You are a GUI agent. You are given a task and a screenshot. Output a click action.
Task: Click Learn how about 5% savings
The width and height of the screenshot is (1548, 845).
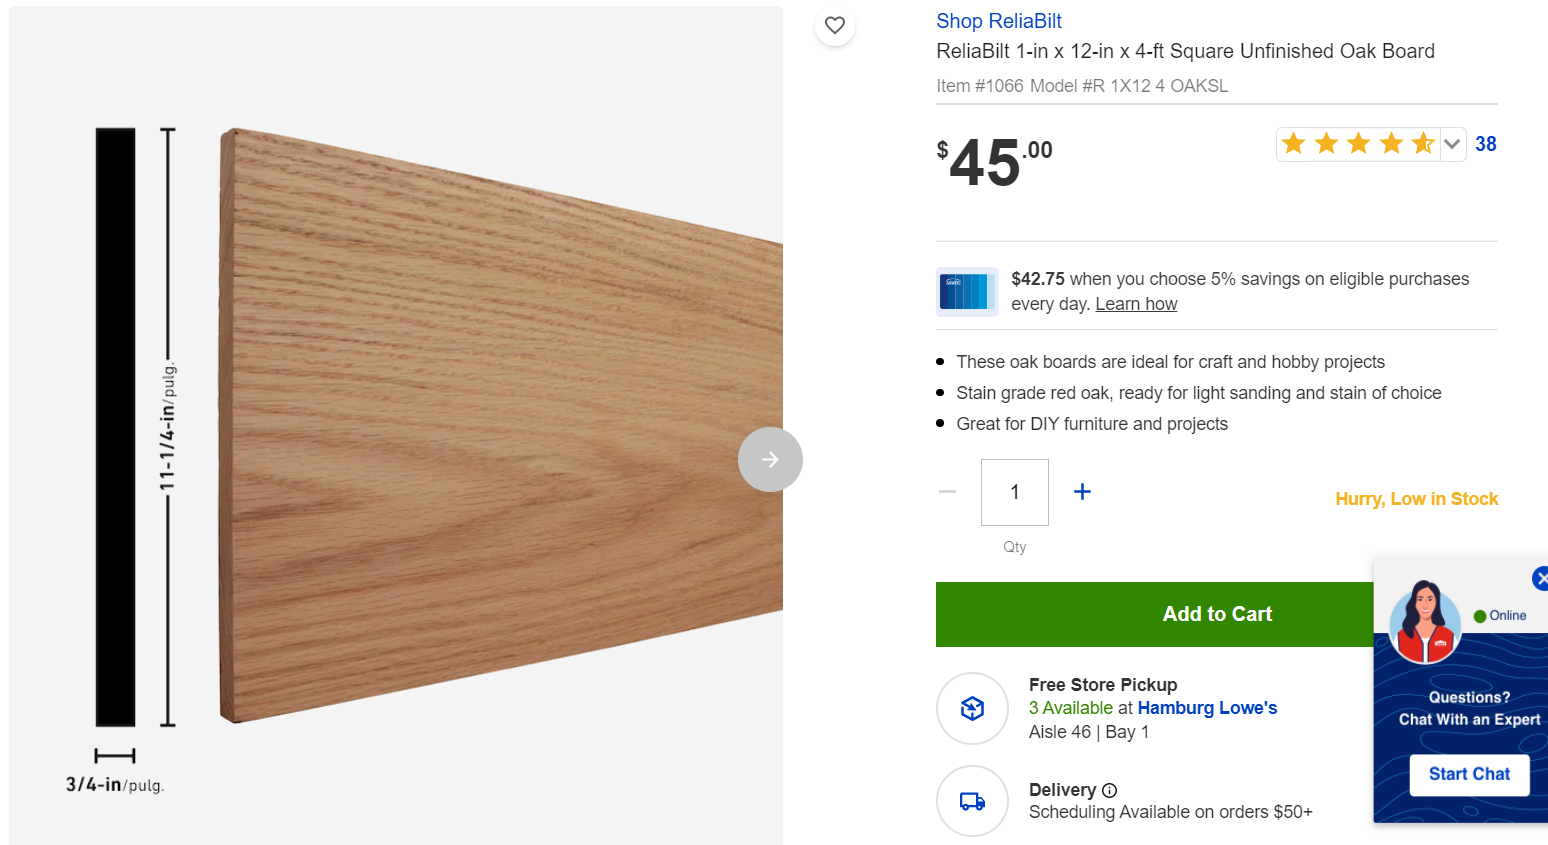(1136, 303)
